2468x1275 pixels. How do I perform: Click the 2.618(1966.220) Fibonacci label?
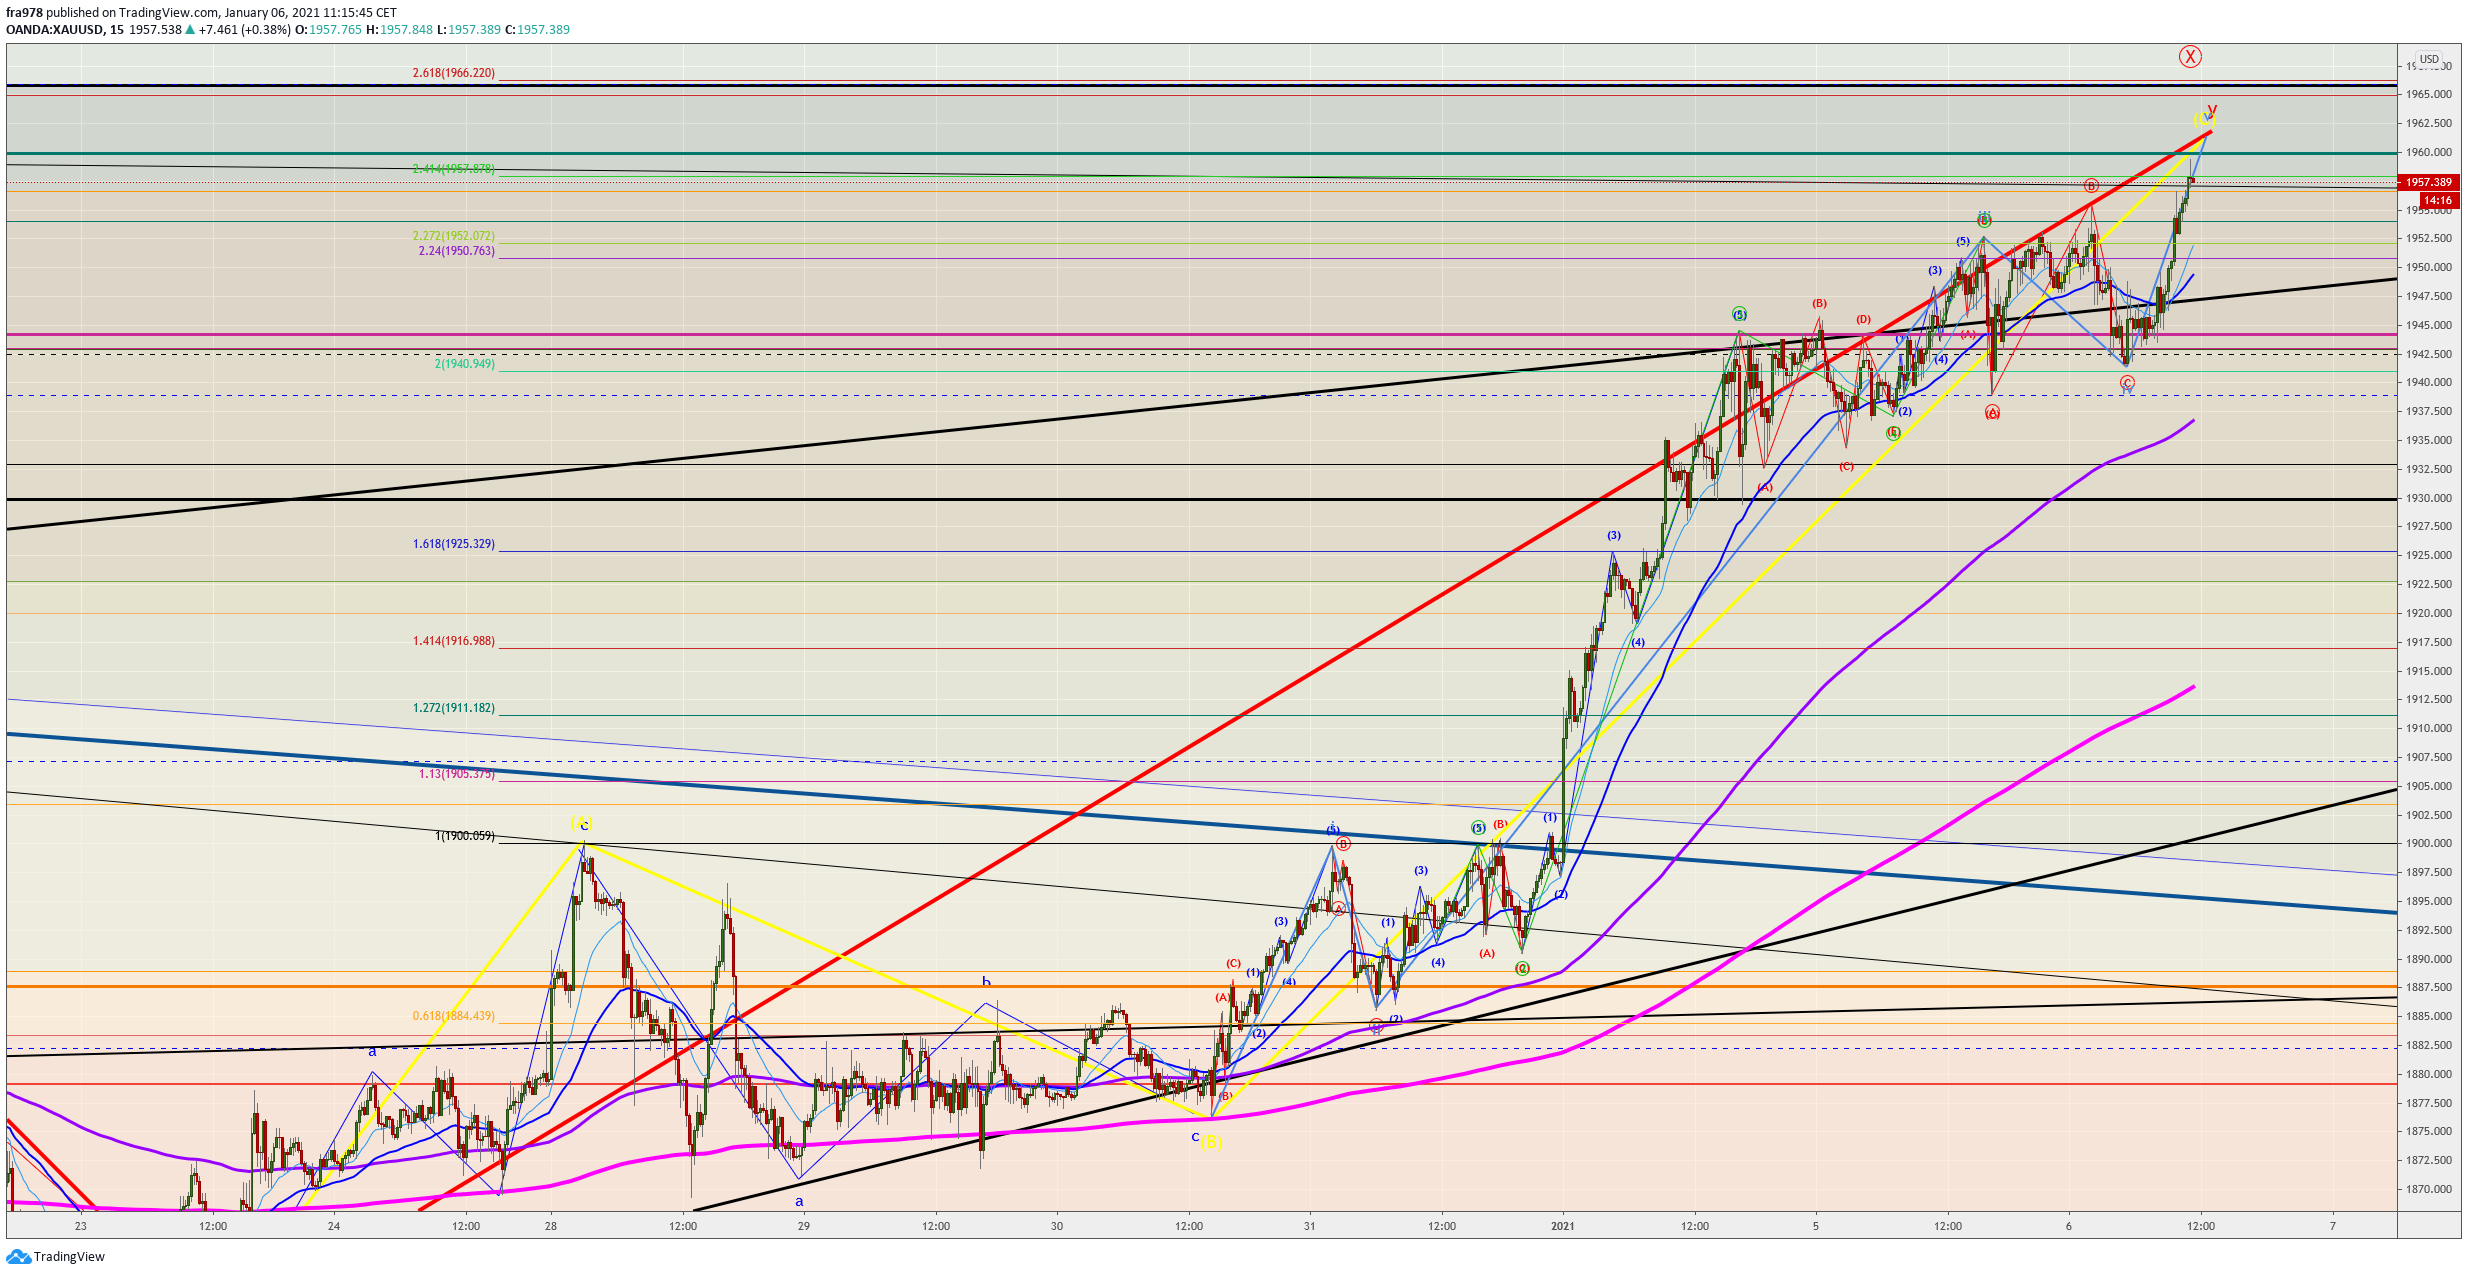(453, 73)
